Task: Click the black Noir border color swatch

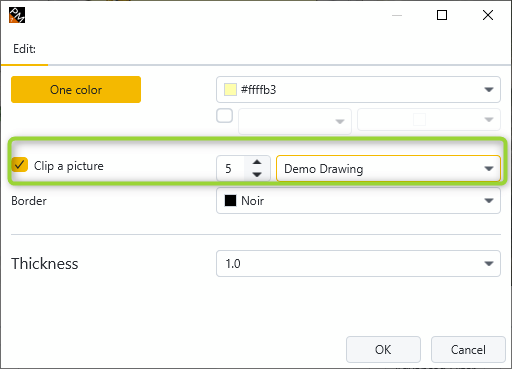Action: tap(230, 201)
